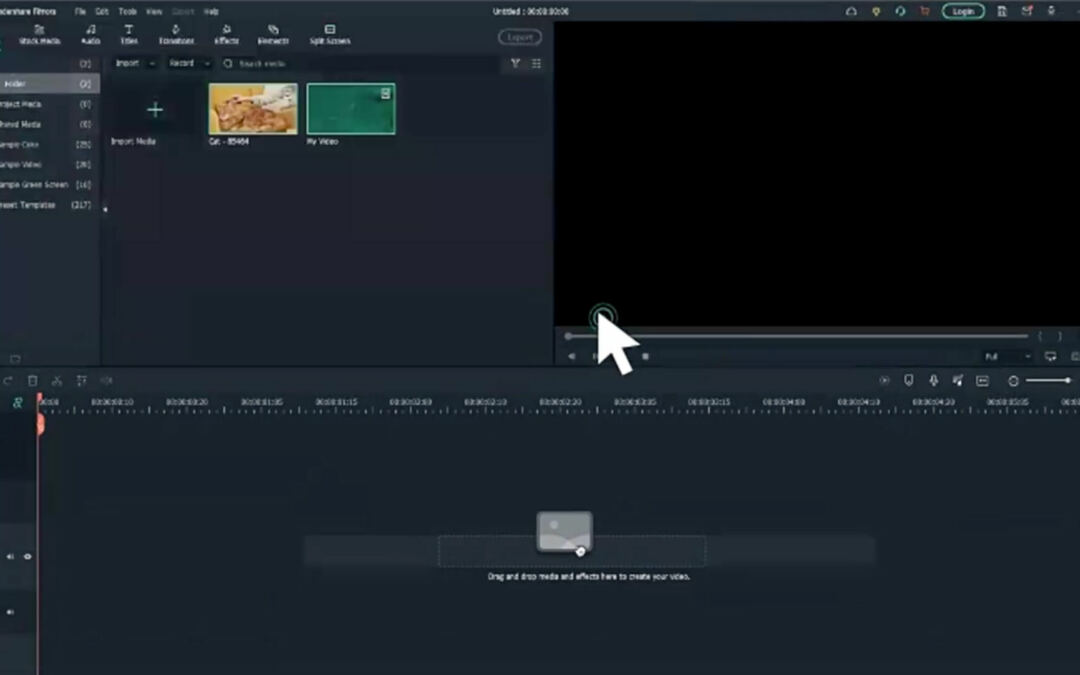This screenshot has width=1080, height=675.
Task: Open the Audio library tab
Action: point(91,35)
